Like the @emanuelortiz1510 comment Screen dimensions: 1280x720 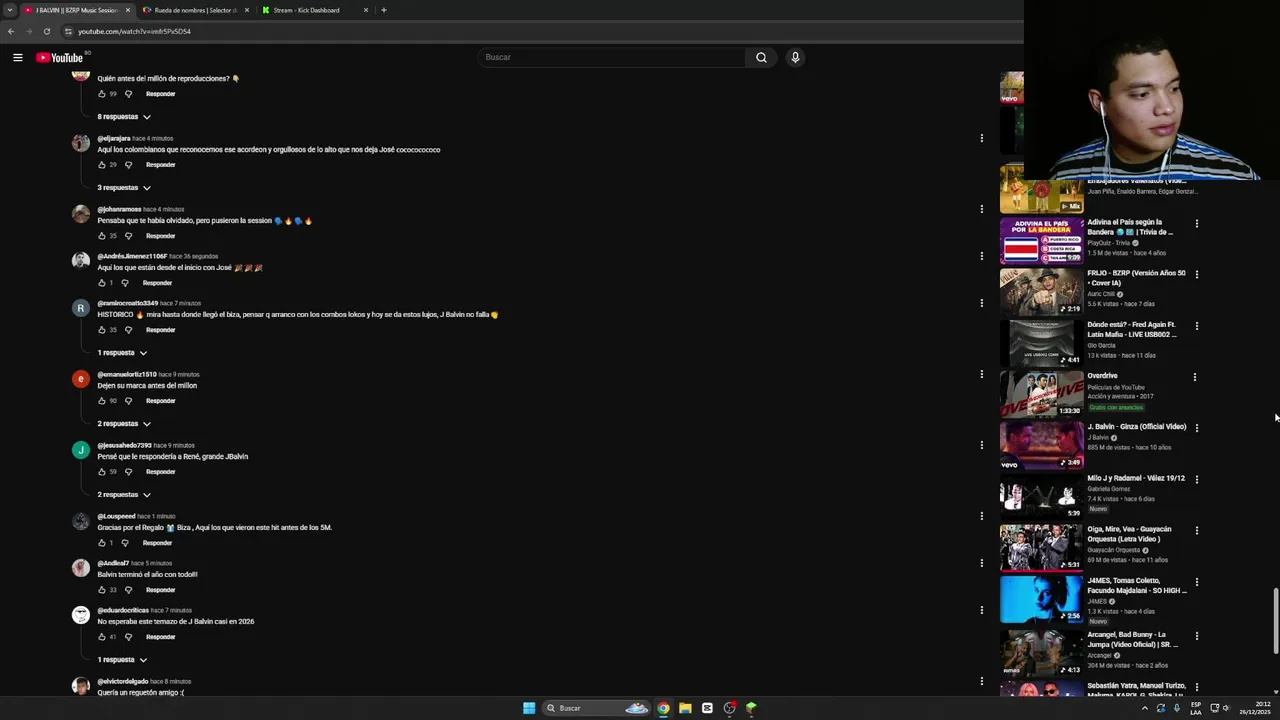tap(101, 401)
